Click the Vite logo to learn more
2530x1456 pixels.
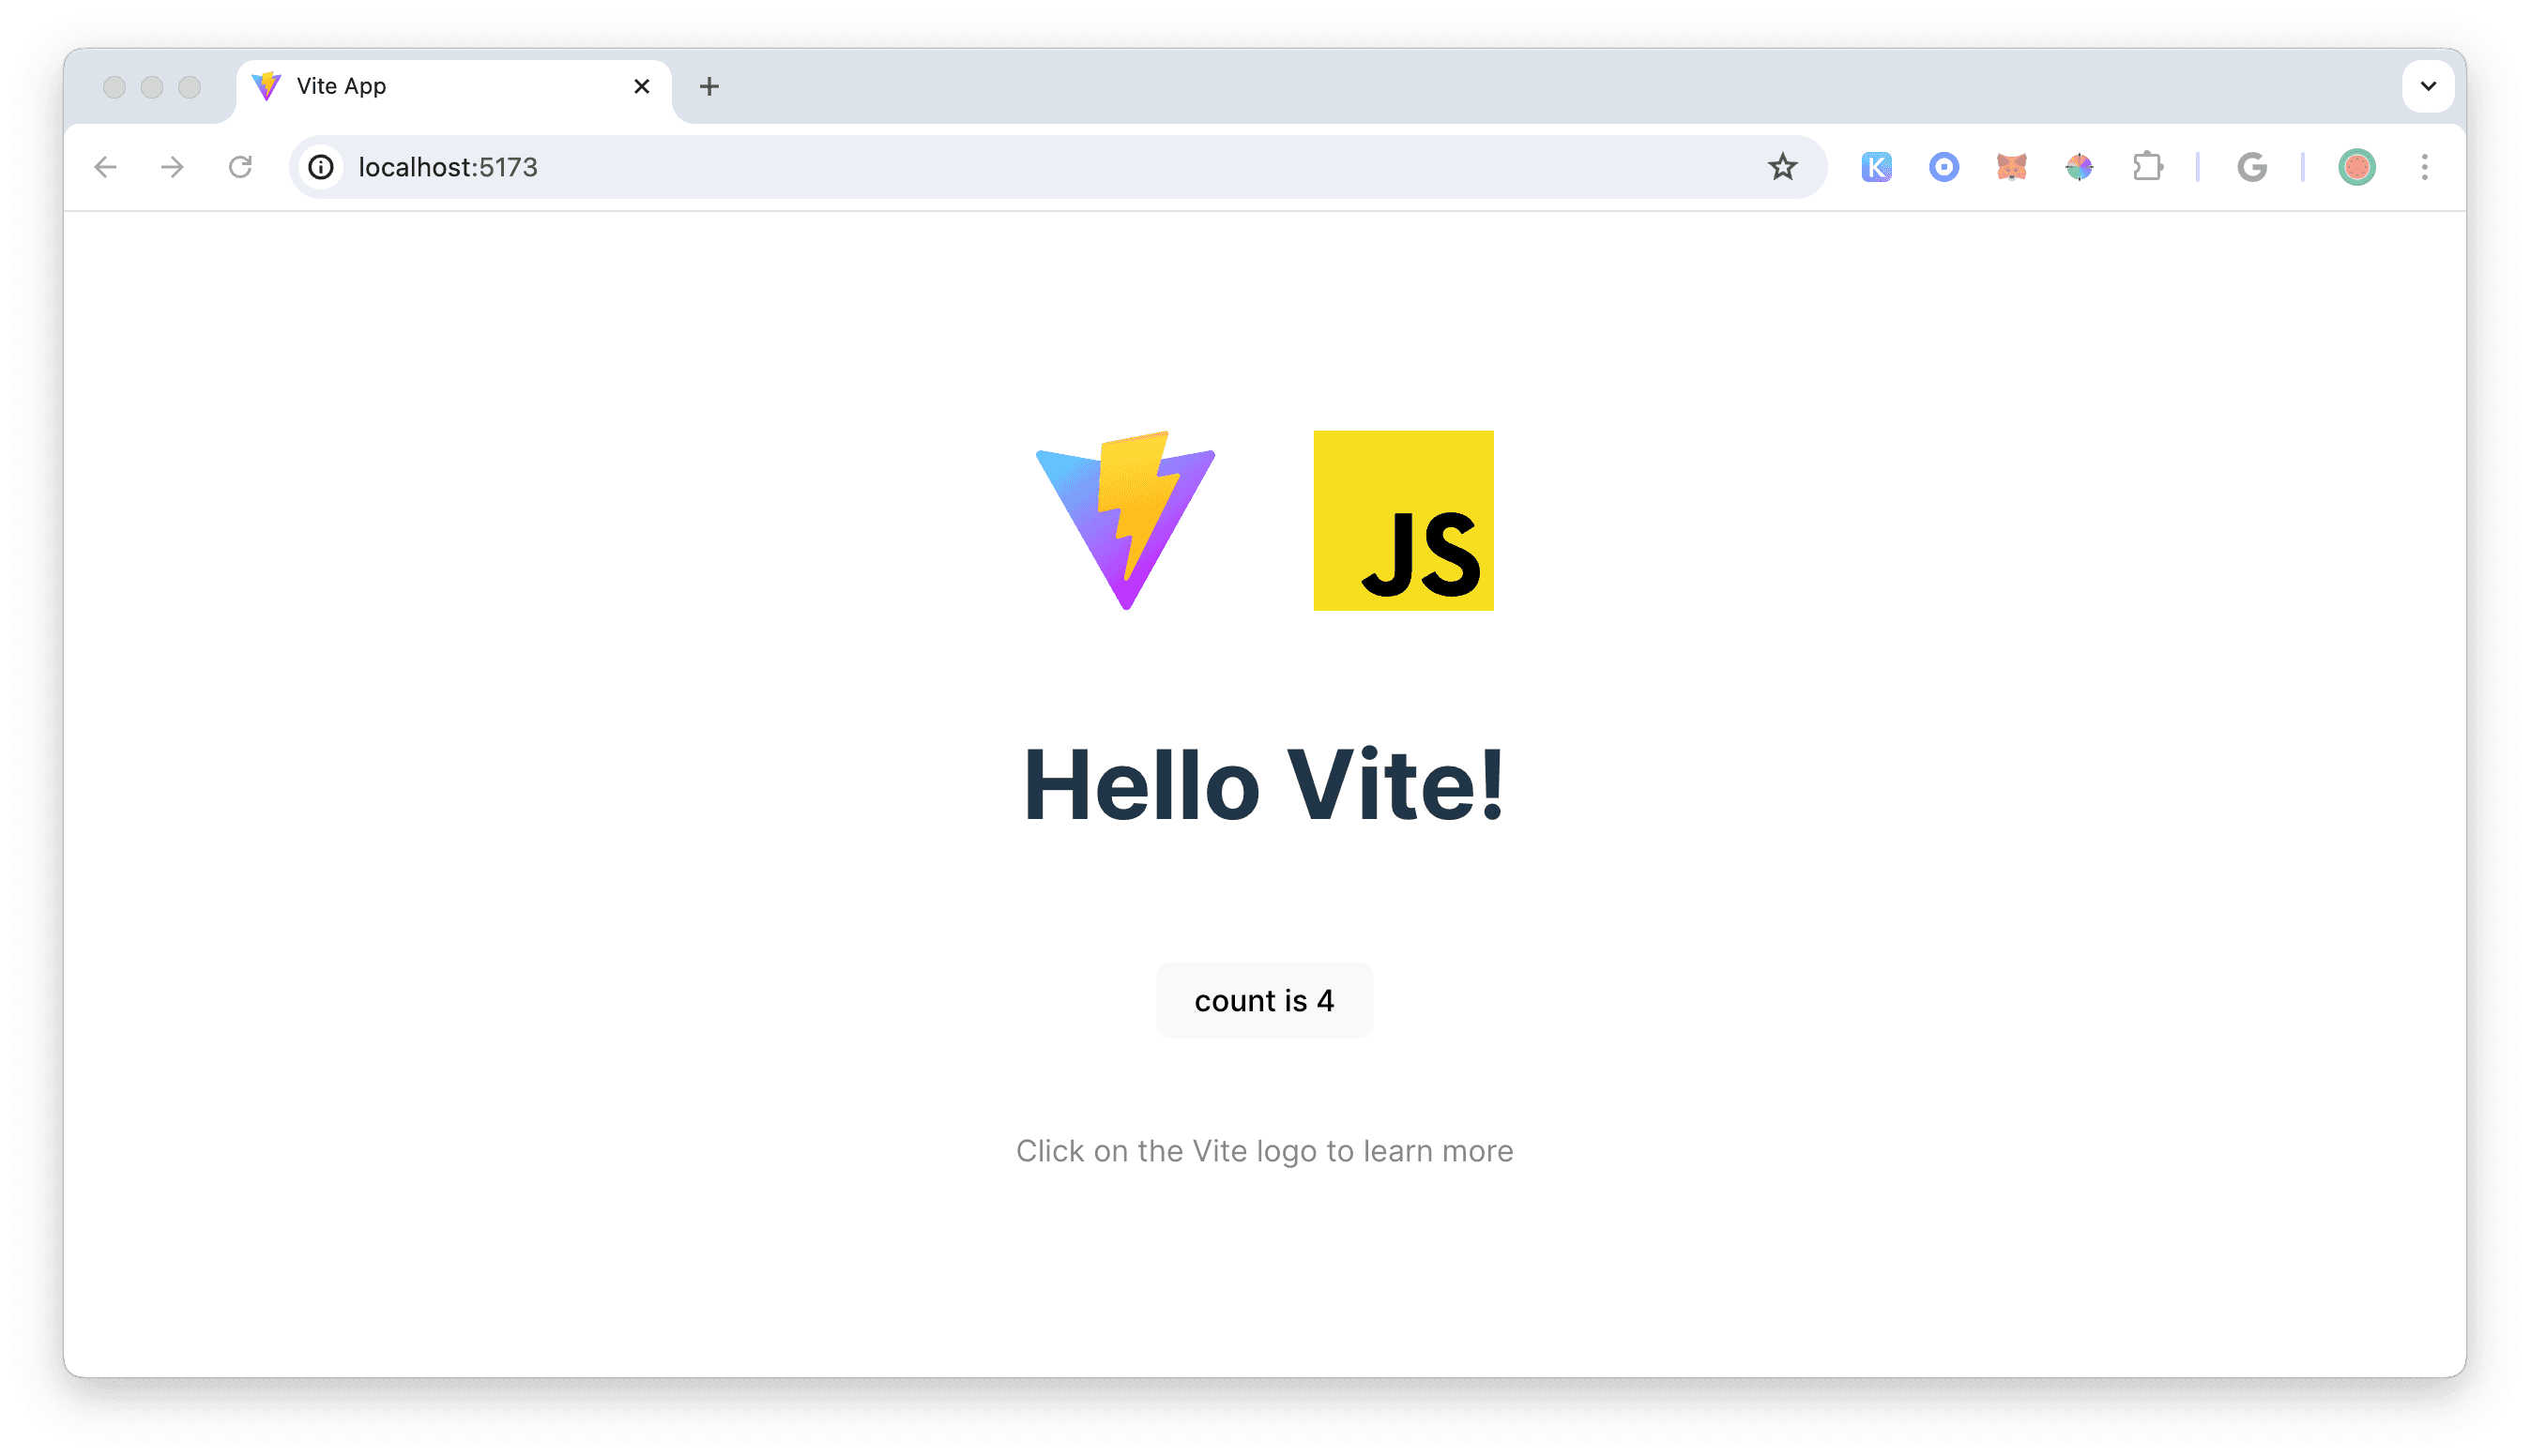coord(1126,520)
